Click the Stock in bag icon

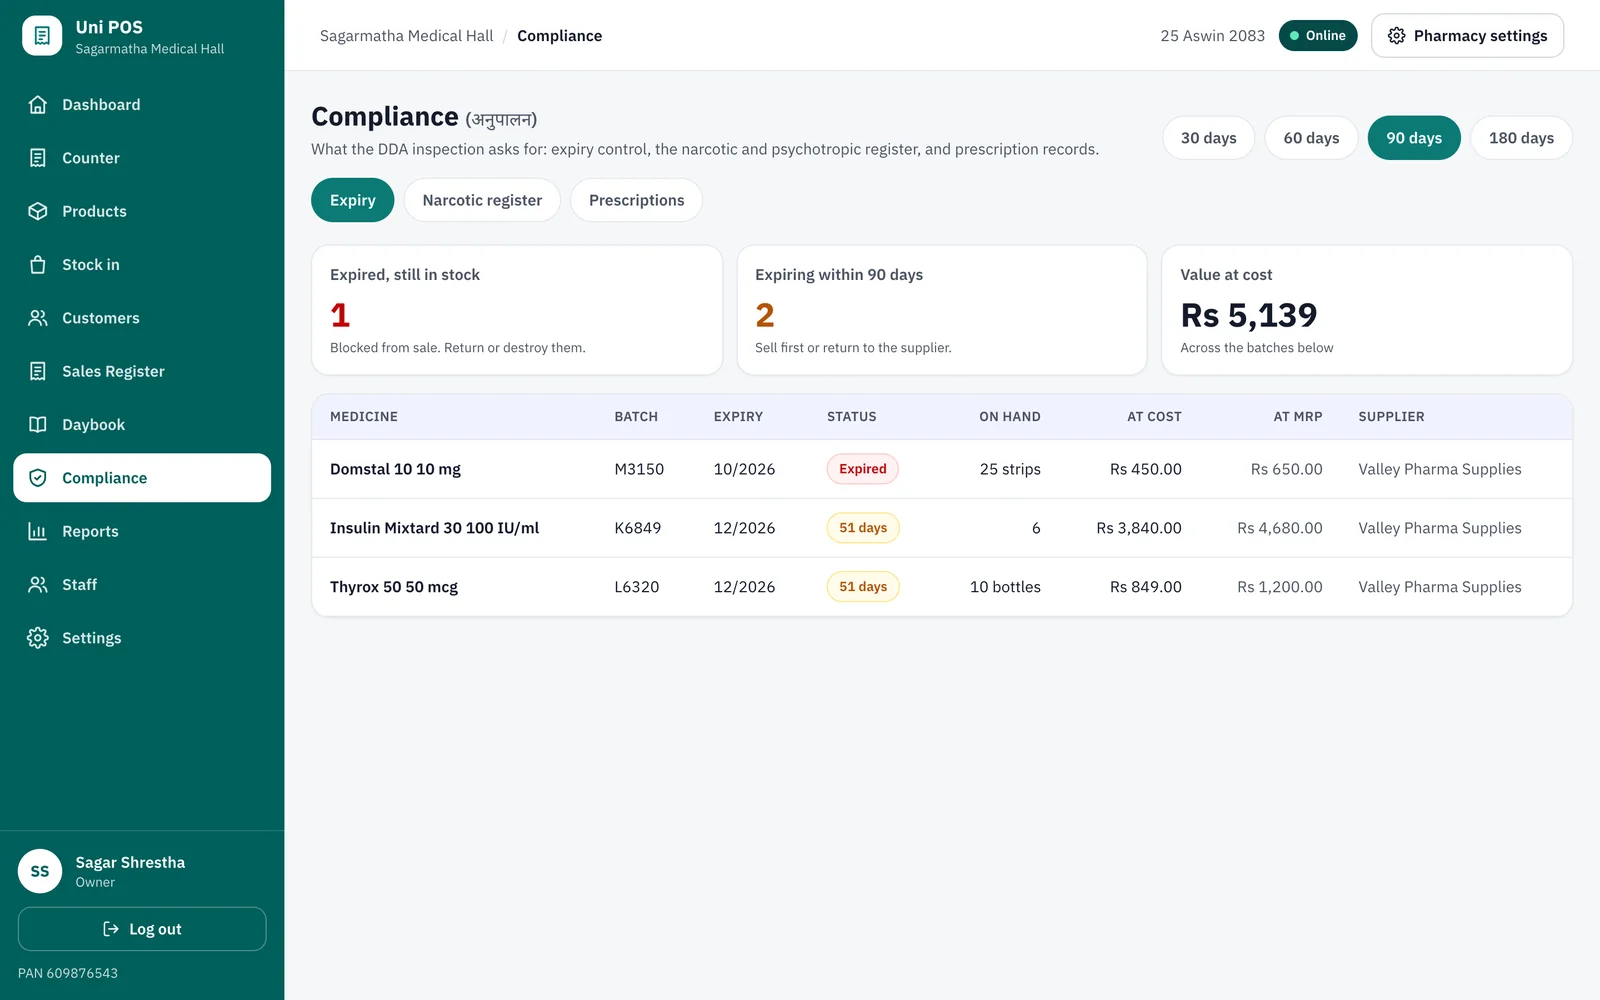(38, 265)
